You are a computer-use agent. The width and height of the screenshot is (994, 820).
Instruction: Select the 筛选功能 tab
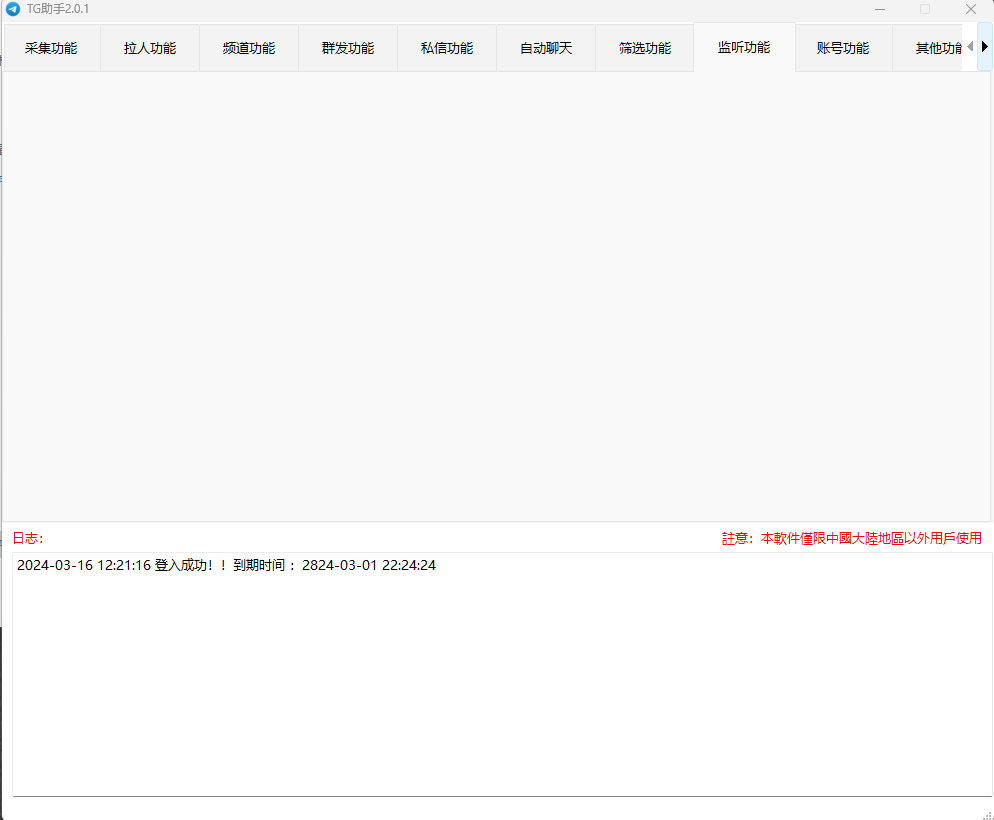tap(645, 48)
